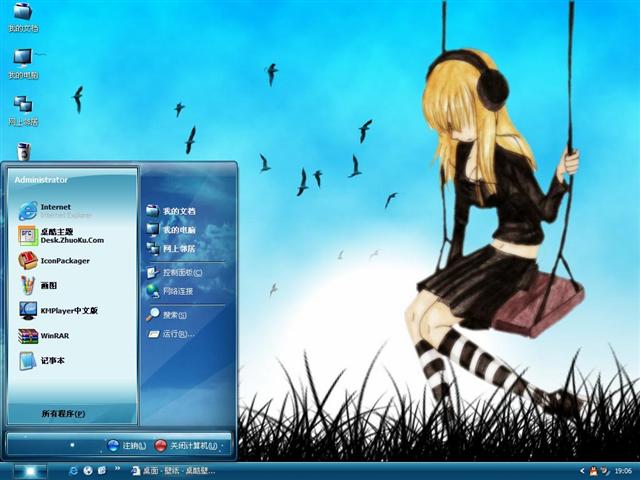Click the Start button on the taskbar
The width and height of the screenshot is (640, 480).
pyautogui.click(x=28, y=470)
